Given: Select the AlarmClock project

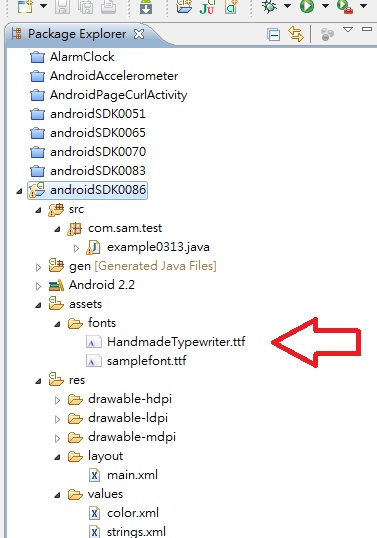Looking at the screenshot, I should click(x=82, y=57).
